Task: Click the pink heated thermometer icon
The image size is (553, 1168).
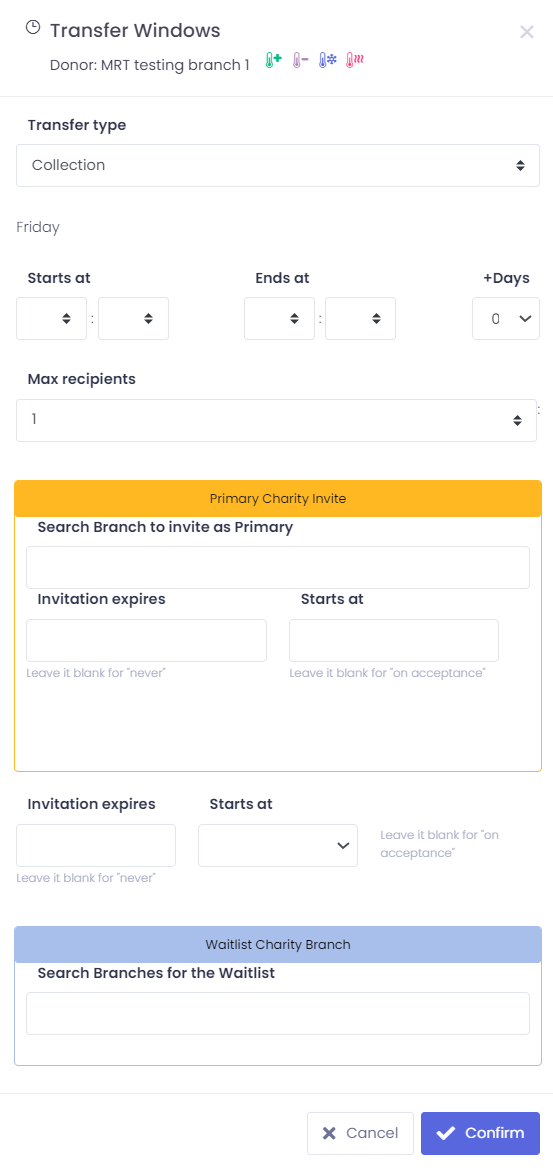Action: pyautogui.click(x=354, y=61)
